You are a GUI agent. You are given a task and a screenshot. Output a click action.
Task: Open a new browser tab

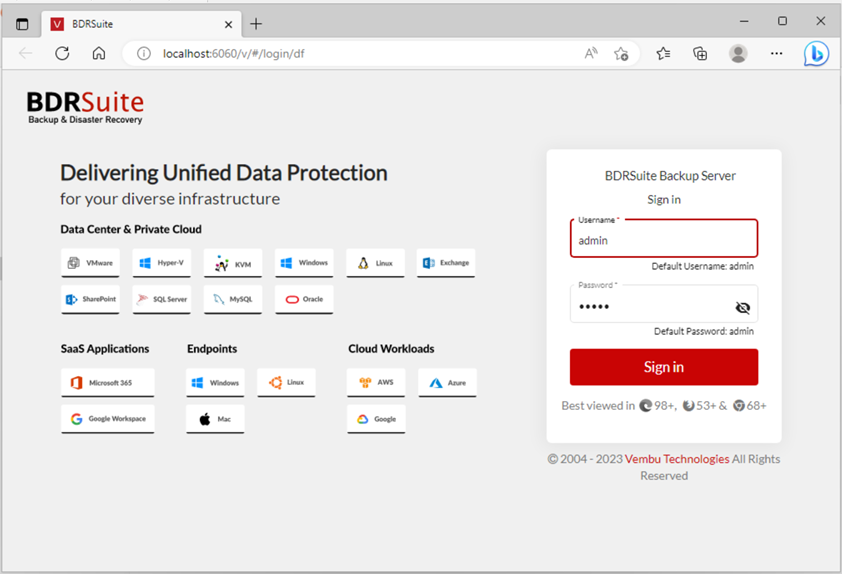tap(256, 24)
